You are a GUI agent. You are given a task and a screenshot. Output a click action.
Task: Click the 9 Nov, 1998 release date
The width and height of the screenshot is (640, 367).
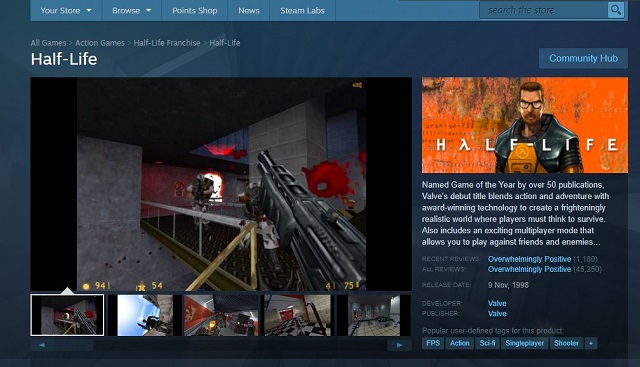(x=508, y=285)
